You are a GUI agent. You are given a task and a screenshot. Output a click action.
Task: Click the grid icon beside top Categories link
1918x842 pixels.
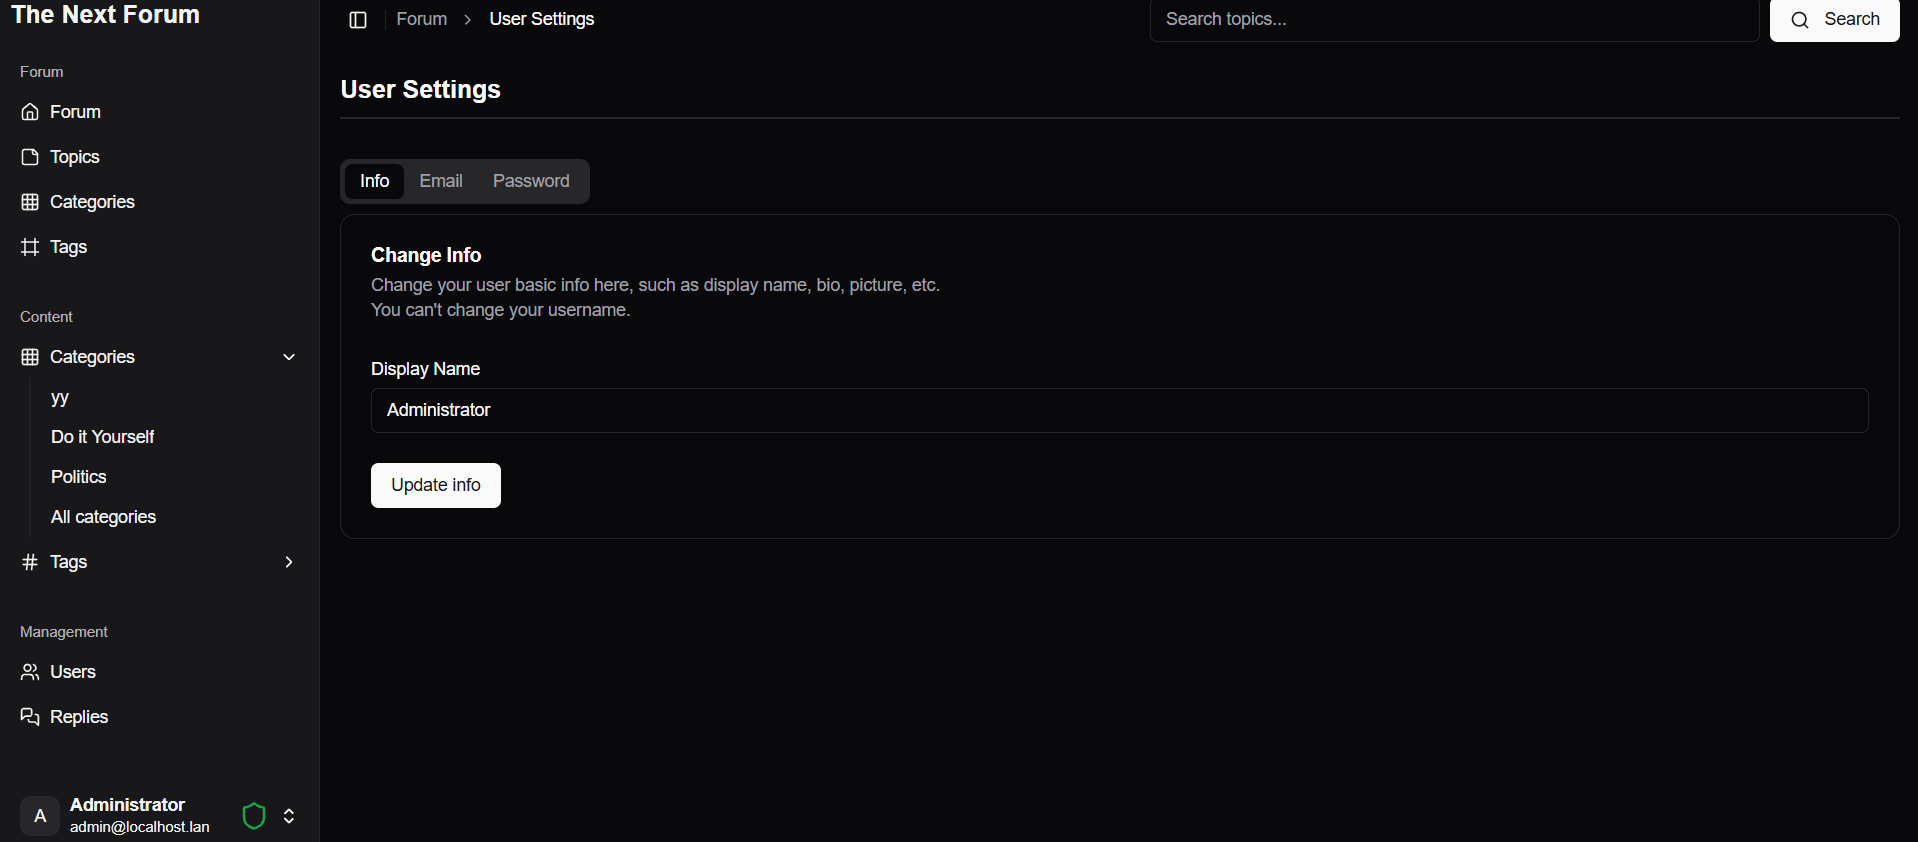pyautogui.click(x=30, y=202)
